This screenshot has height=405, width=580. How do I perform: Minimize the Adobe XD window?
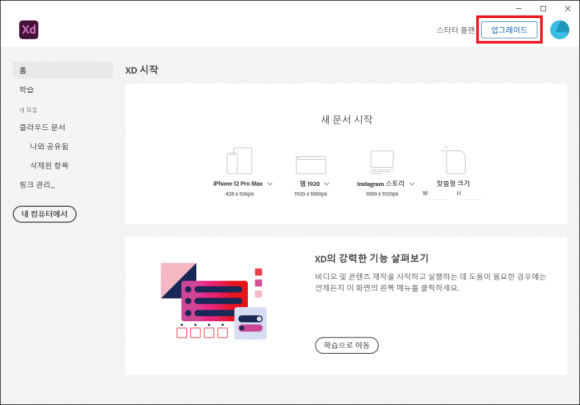point(519,8)
